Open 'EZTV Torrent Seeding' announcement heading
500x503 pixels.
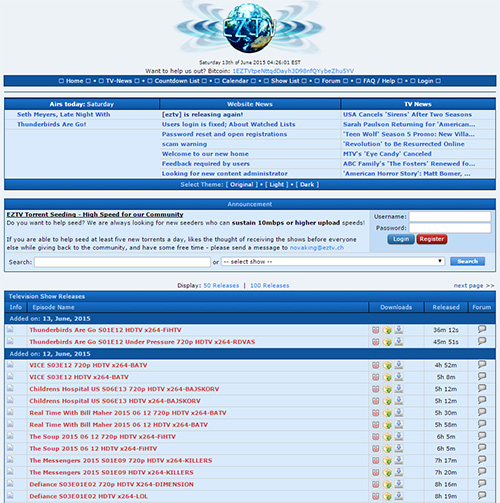coord(95,214)
